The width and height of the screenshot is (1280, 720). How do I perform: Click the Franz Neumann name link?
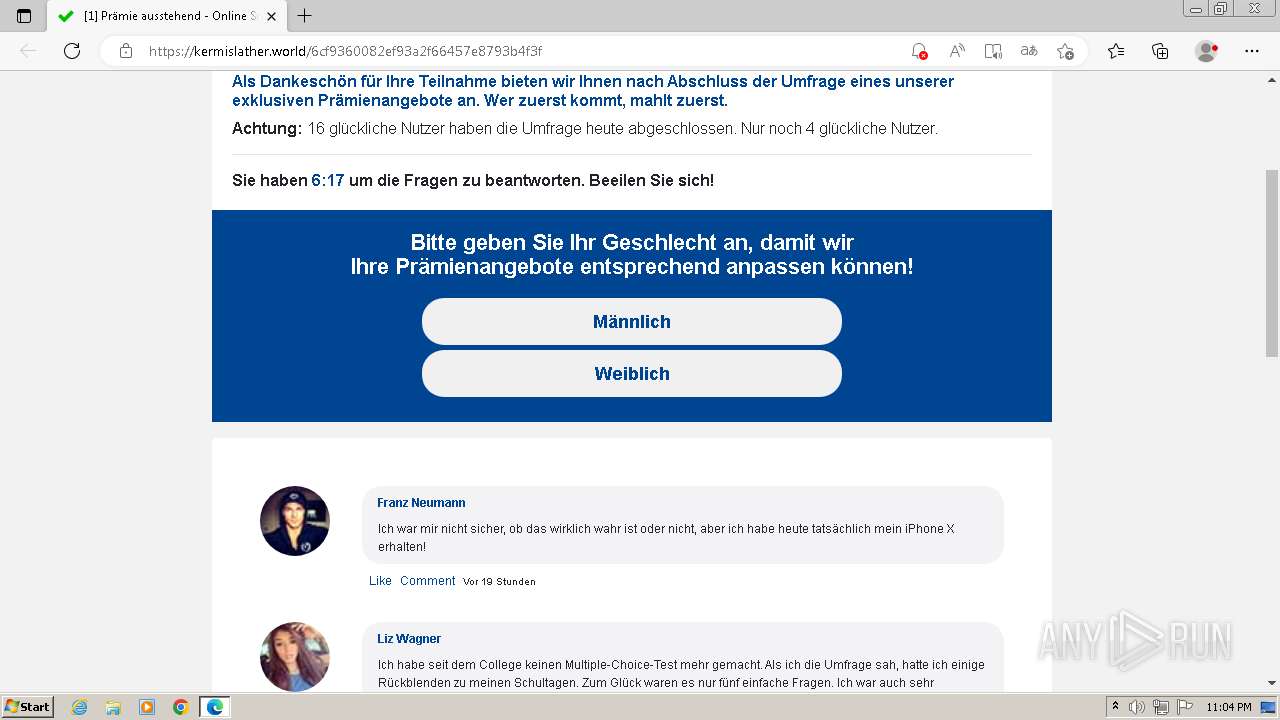pyautogui.click(x=421, y=503)
